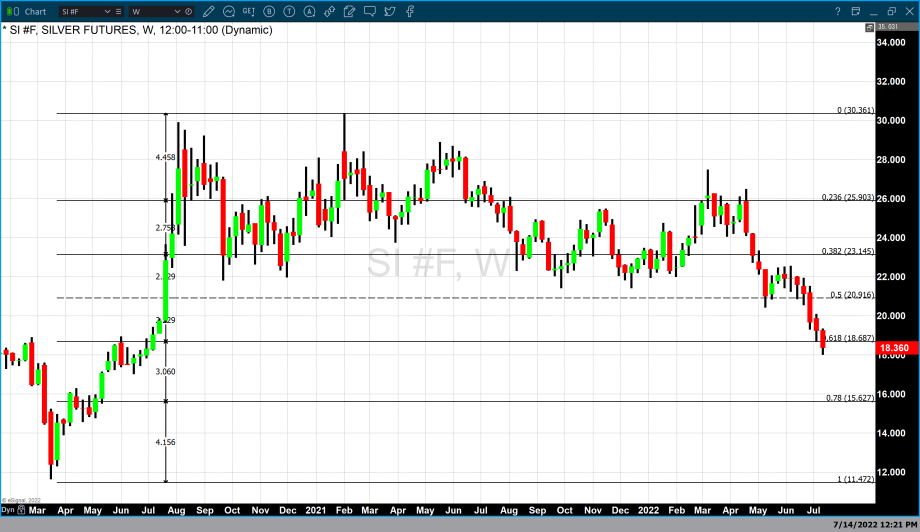Image resolution: width=920 pixels, height=532 pixels.
Task: Select the pencil drawing tool
Action: 211,11
